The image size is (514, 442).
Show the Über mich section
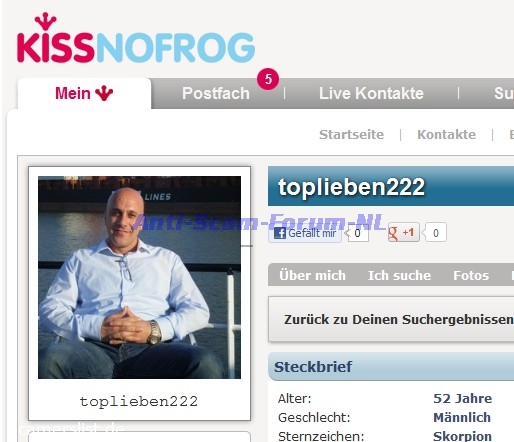pos(312,276)
